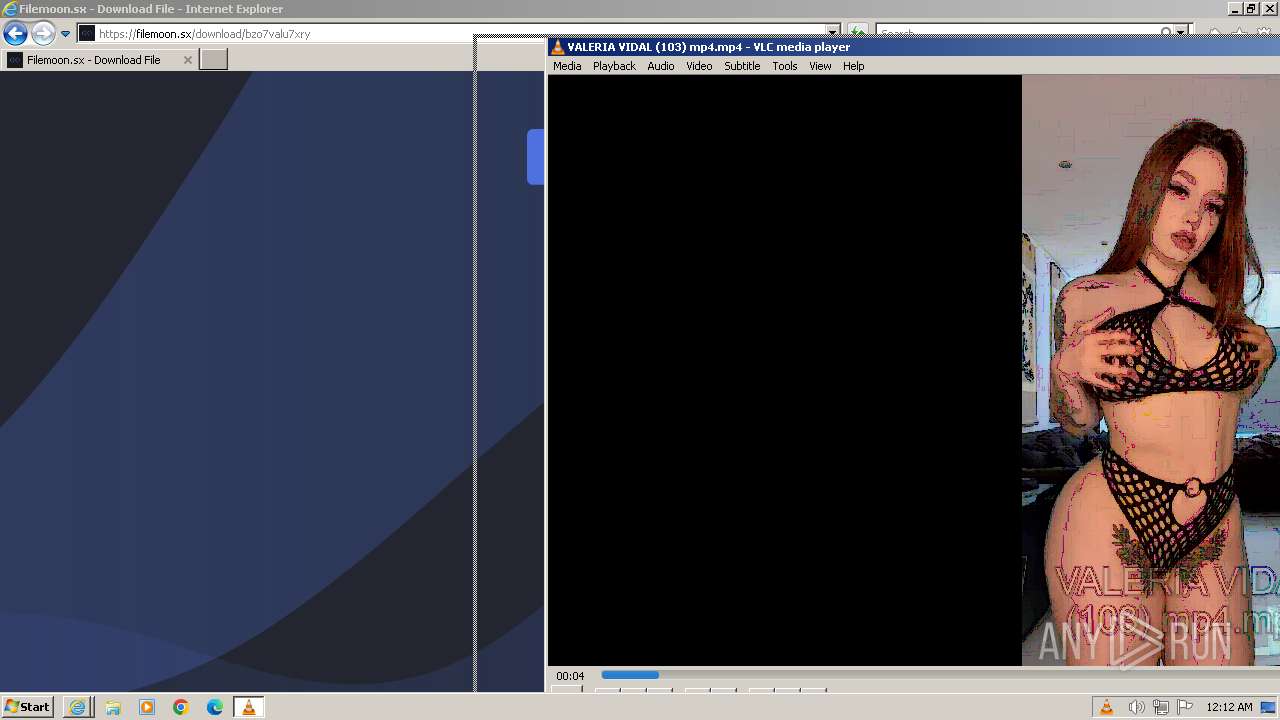Open Action Center flag tray icon
Screen dimensions: 1280x720
pyautogui.click(x=1185, y=707)
